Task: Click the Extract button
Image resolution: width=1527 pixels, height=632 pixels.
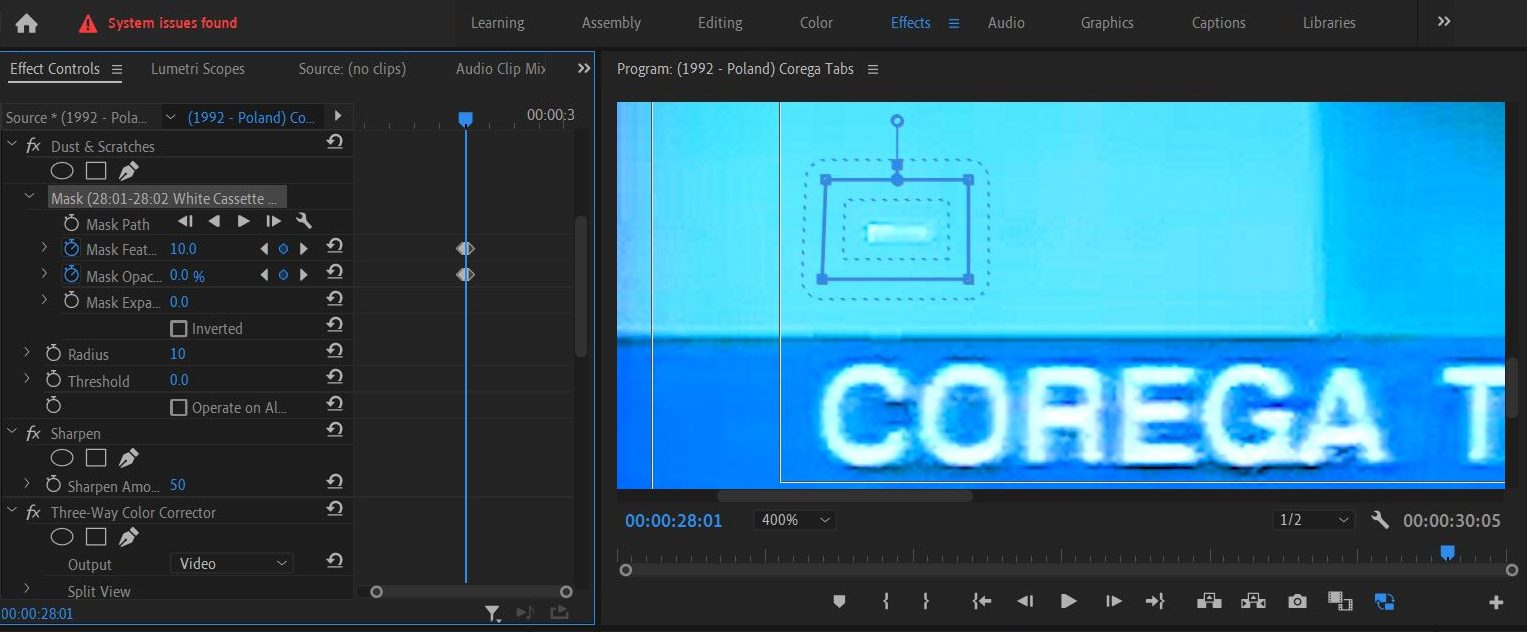Action: click(x=1253, y=601)
